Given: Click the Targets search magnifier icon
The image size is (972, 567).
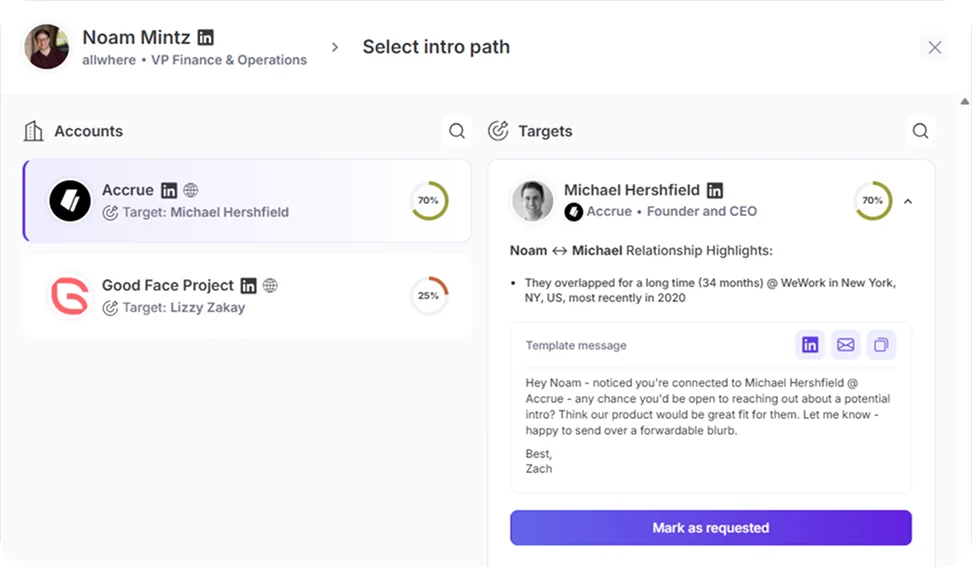Looking at the screenshot, I should coord(920,131).
